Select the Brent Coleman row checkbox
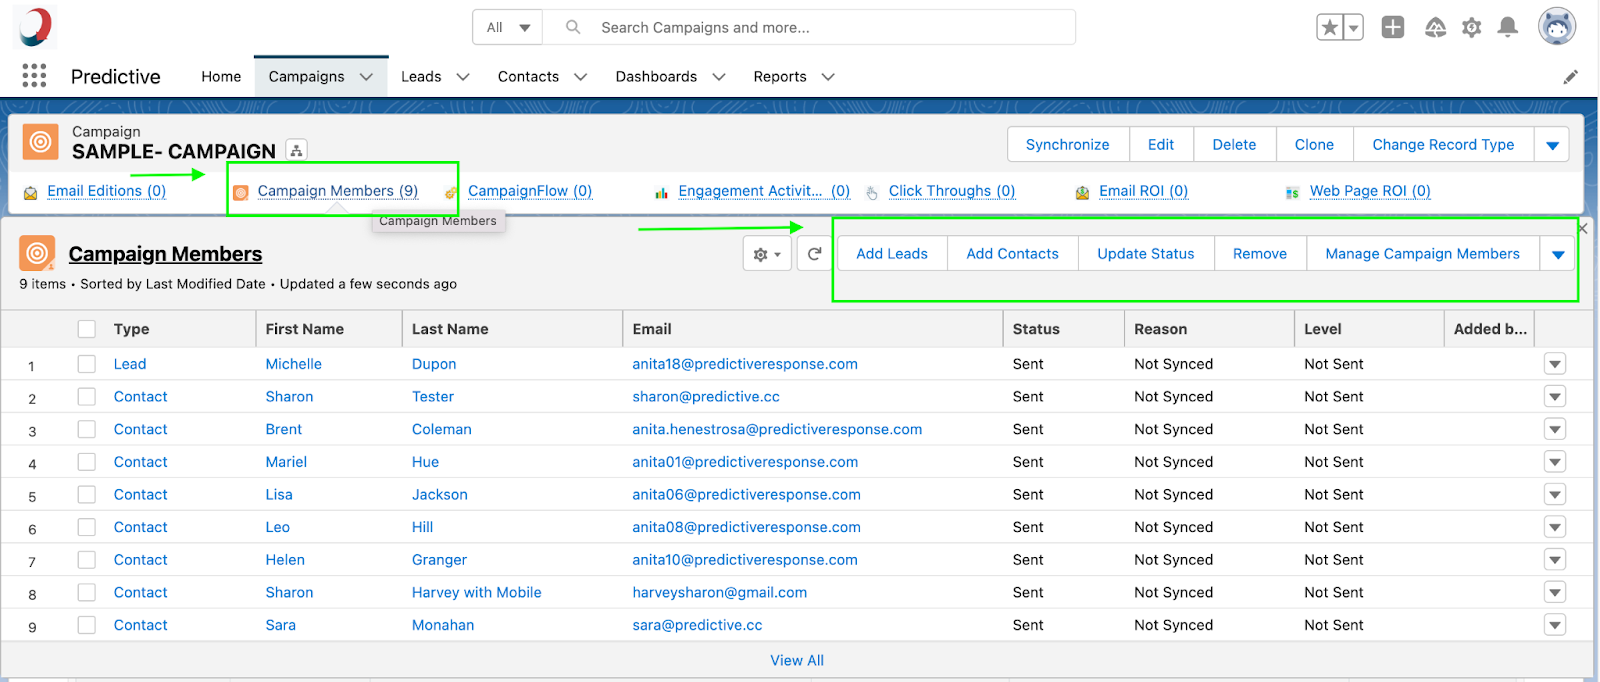 (x=87, y=429)
